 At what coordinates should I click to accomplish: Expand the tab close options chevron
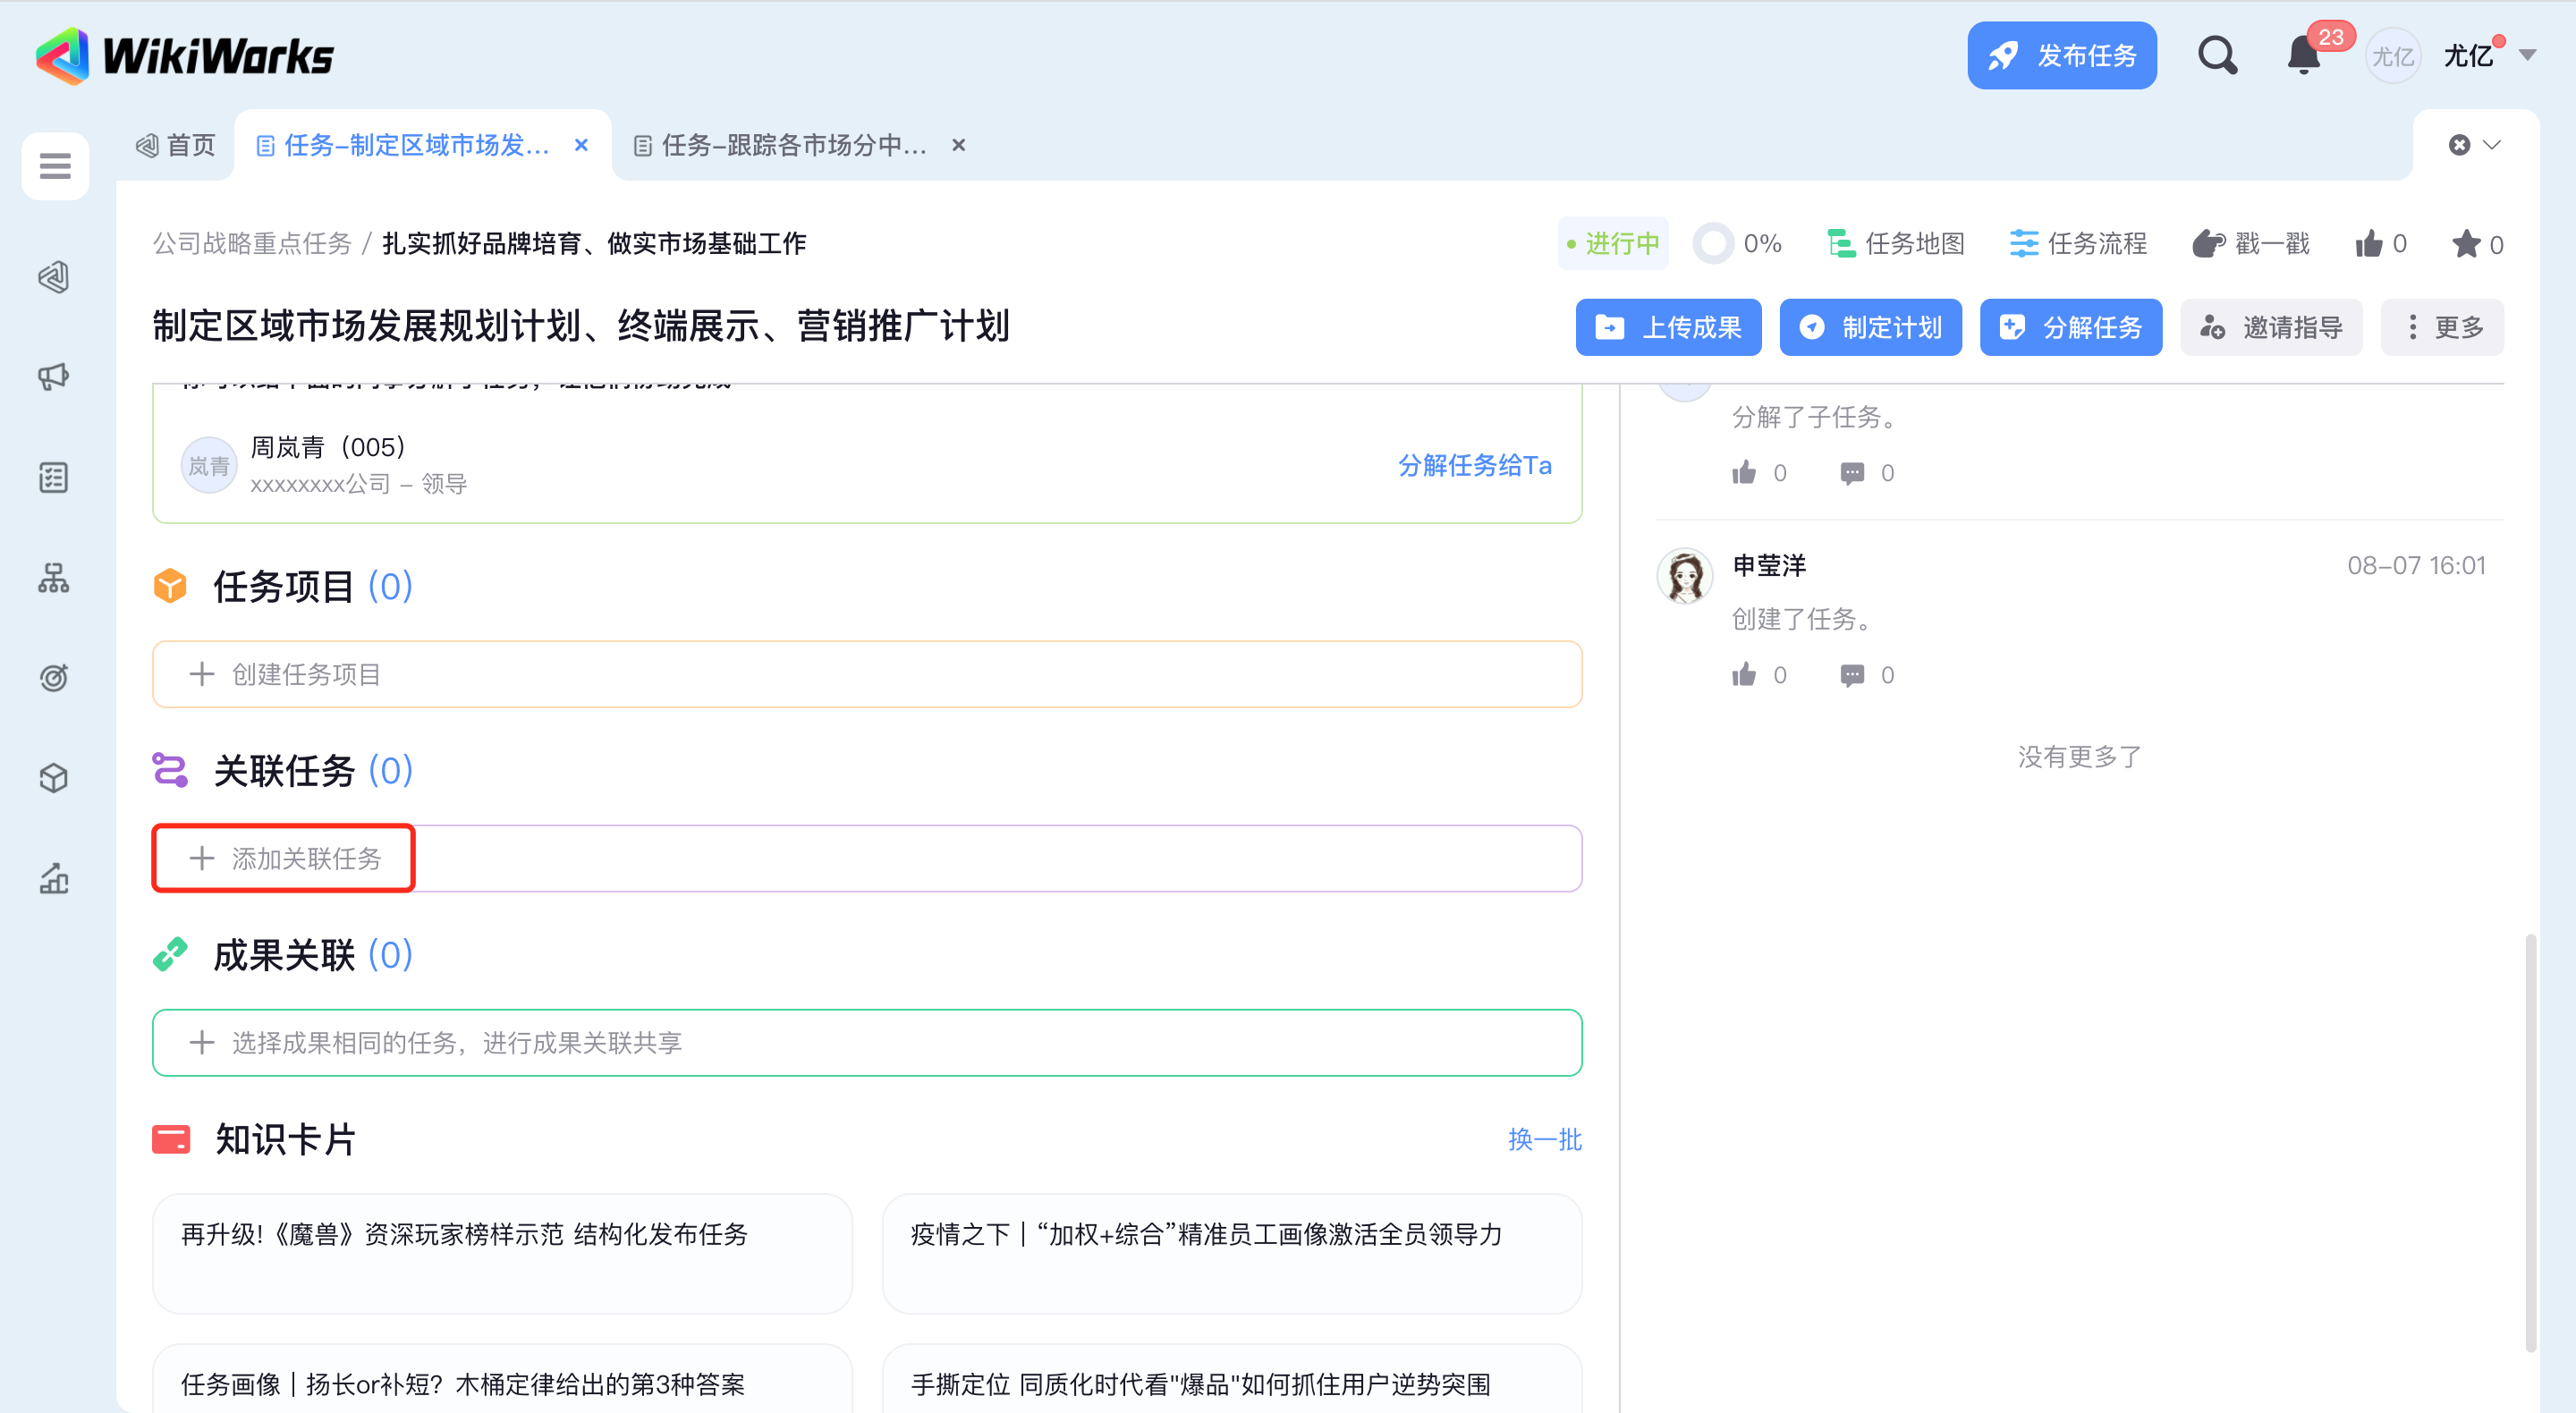coord(2492,145)
